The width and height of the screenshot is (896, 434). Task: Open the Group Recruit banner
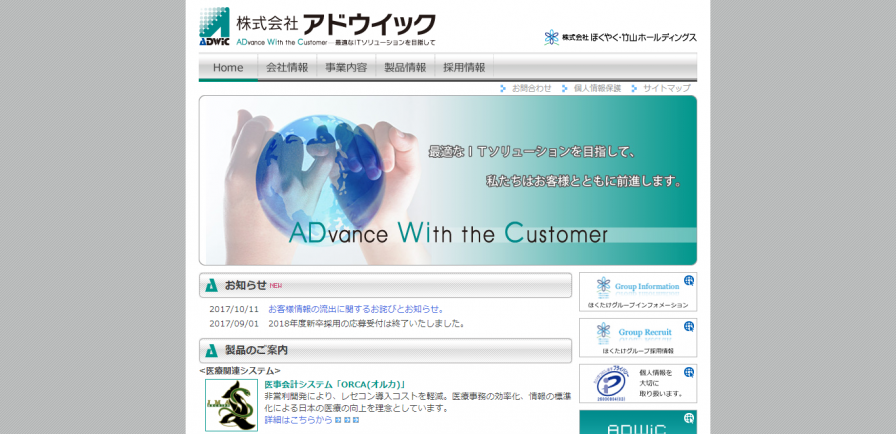click(x=638, y=337)
